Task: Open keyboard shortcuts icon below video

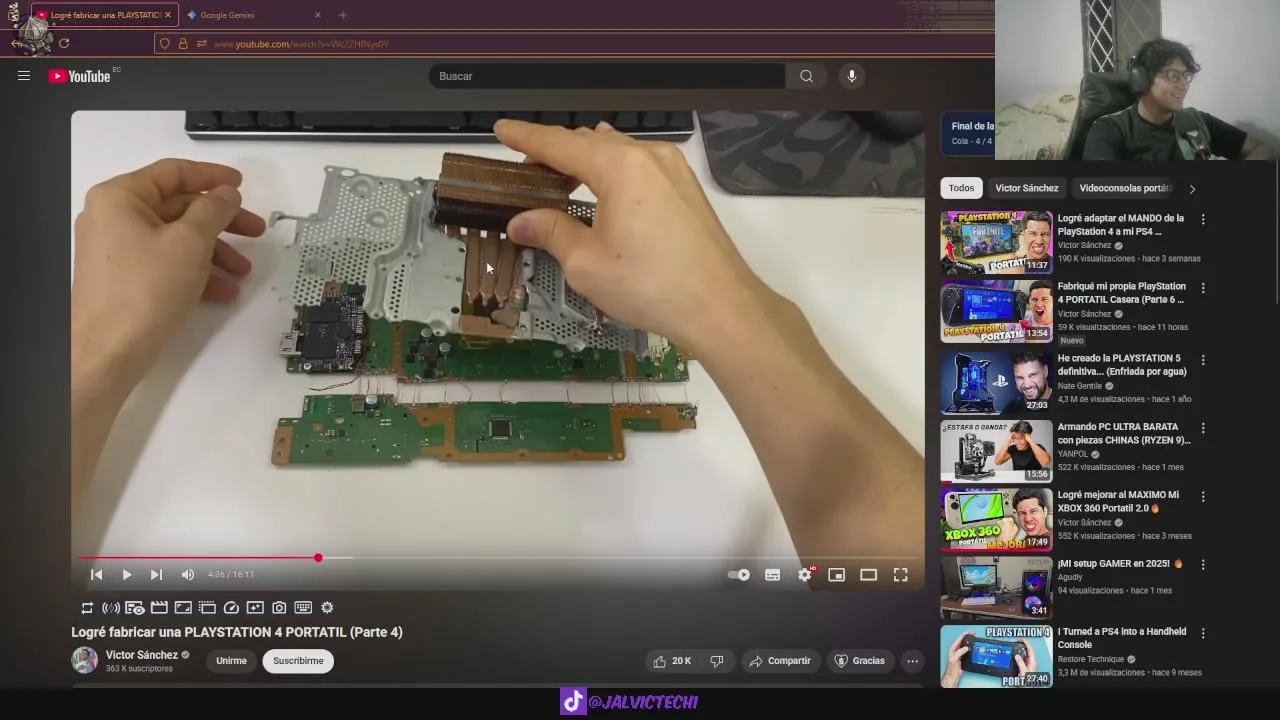Action: [x=303, y=607]
